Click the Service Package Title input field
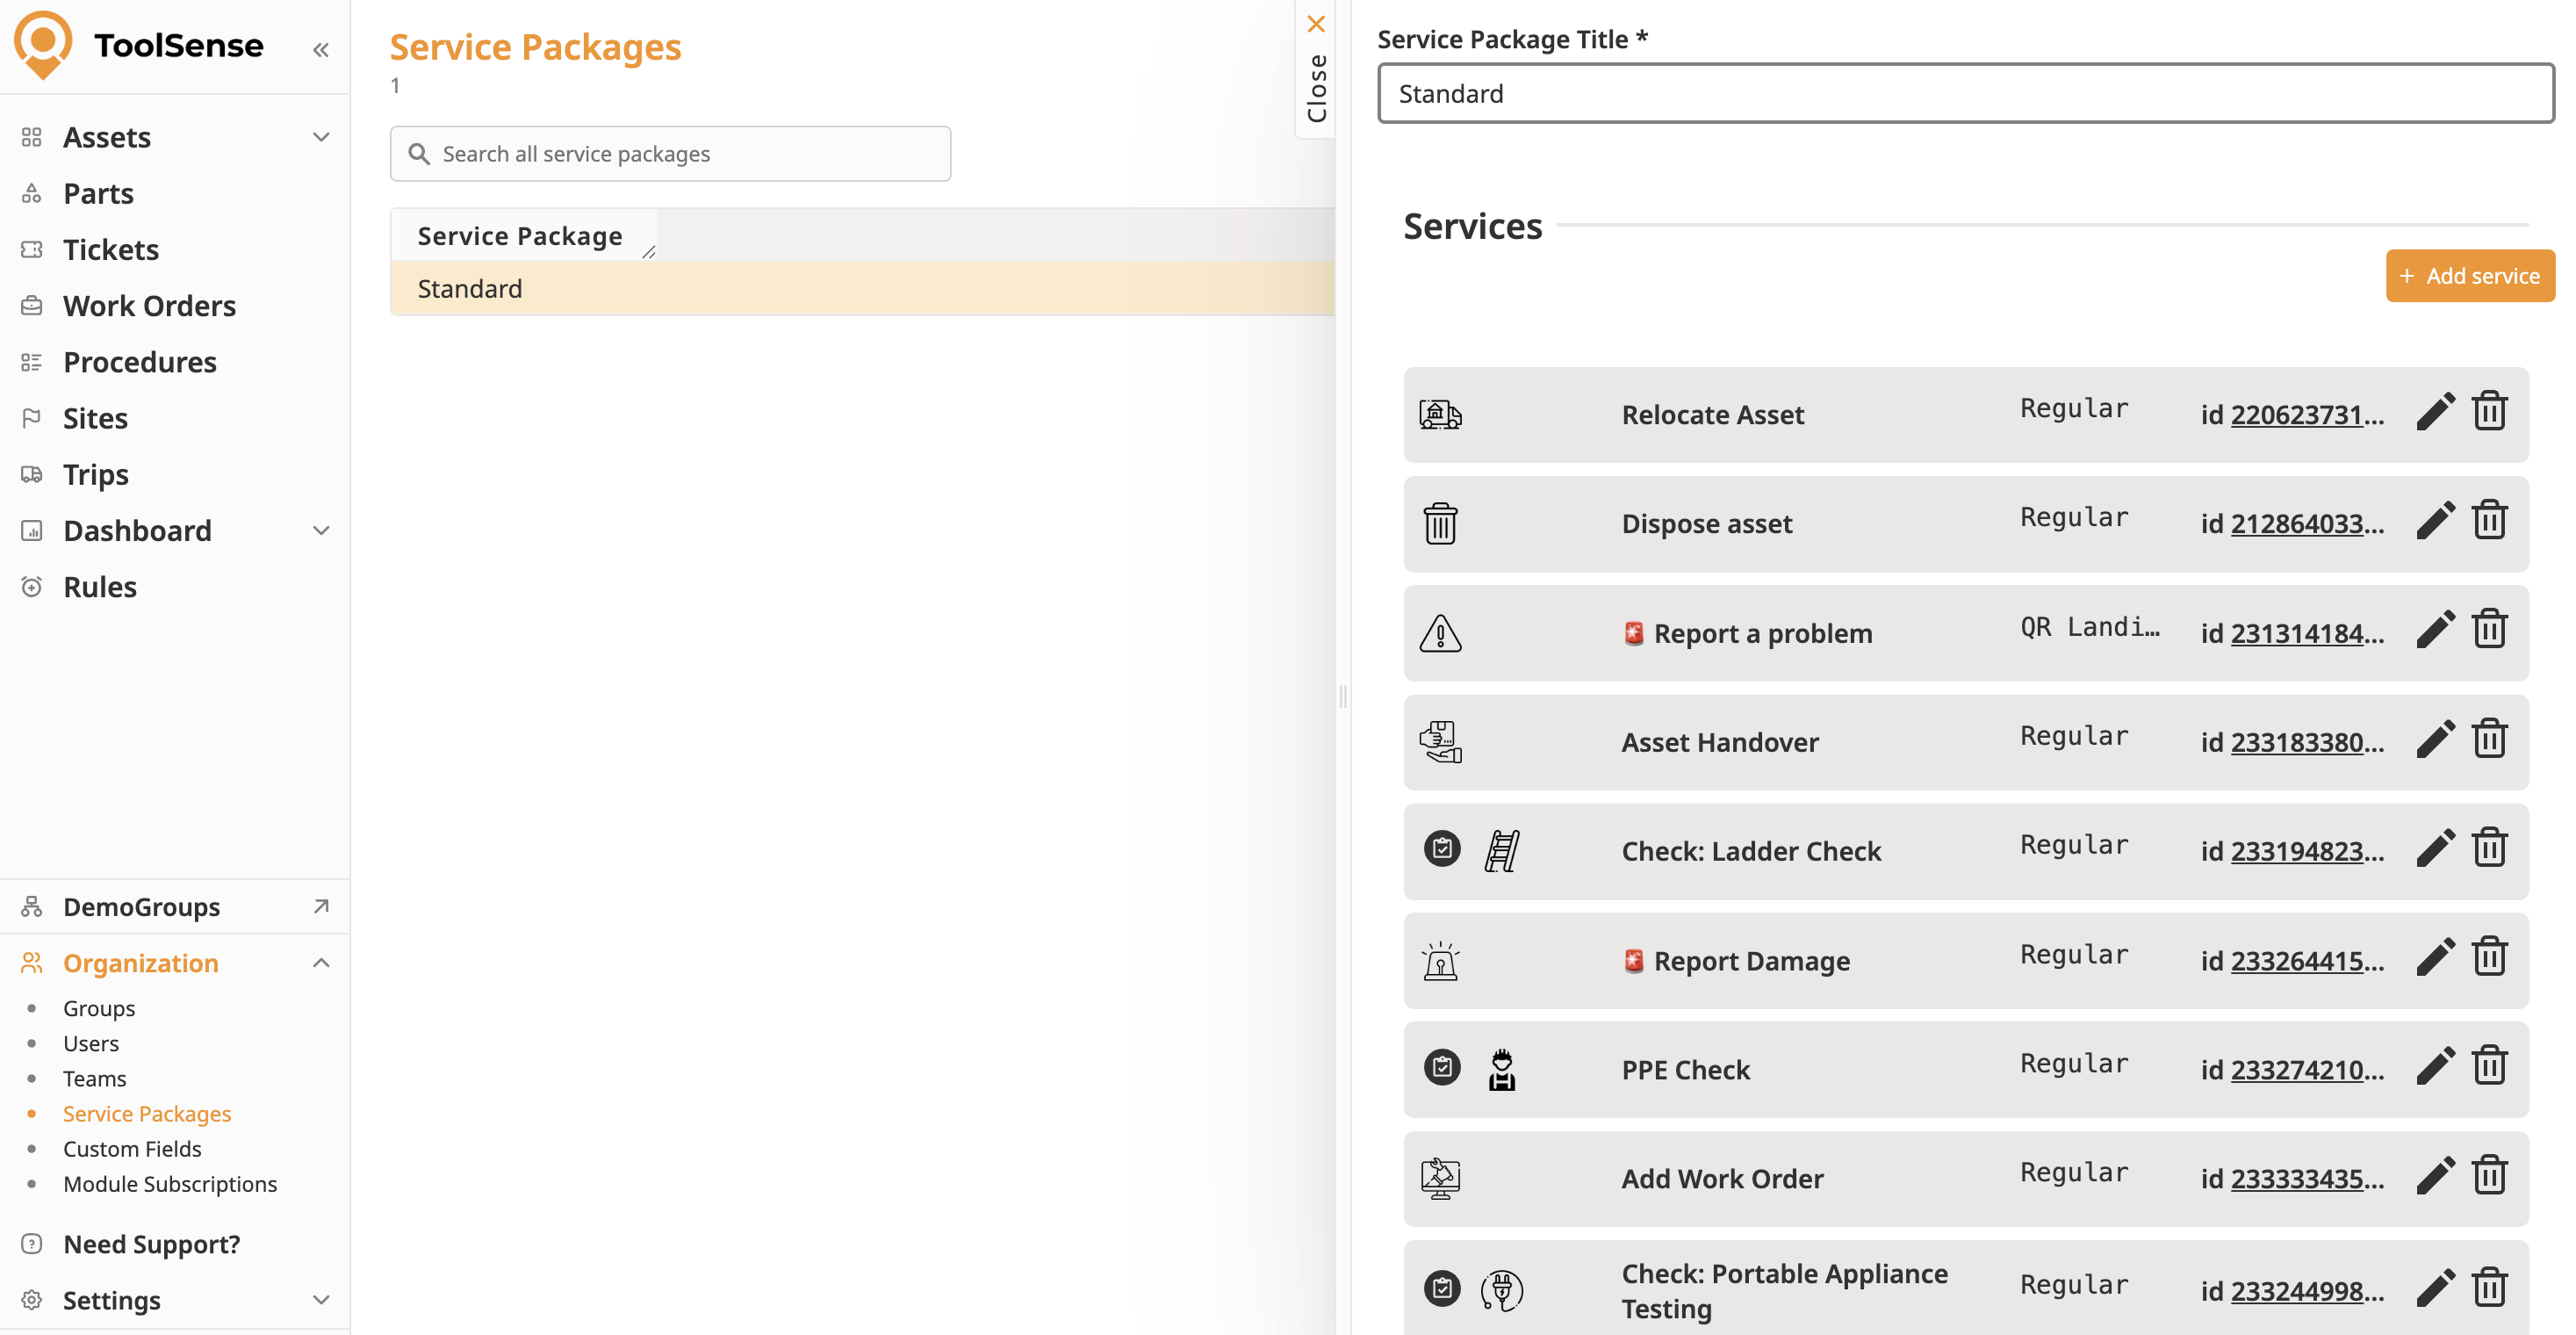Screen dimensions: 2576x1335 point(1964,94)
